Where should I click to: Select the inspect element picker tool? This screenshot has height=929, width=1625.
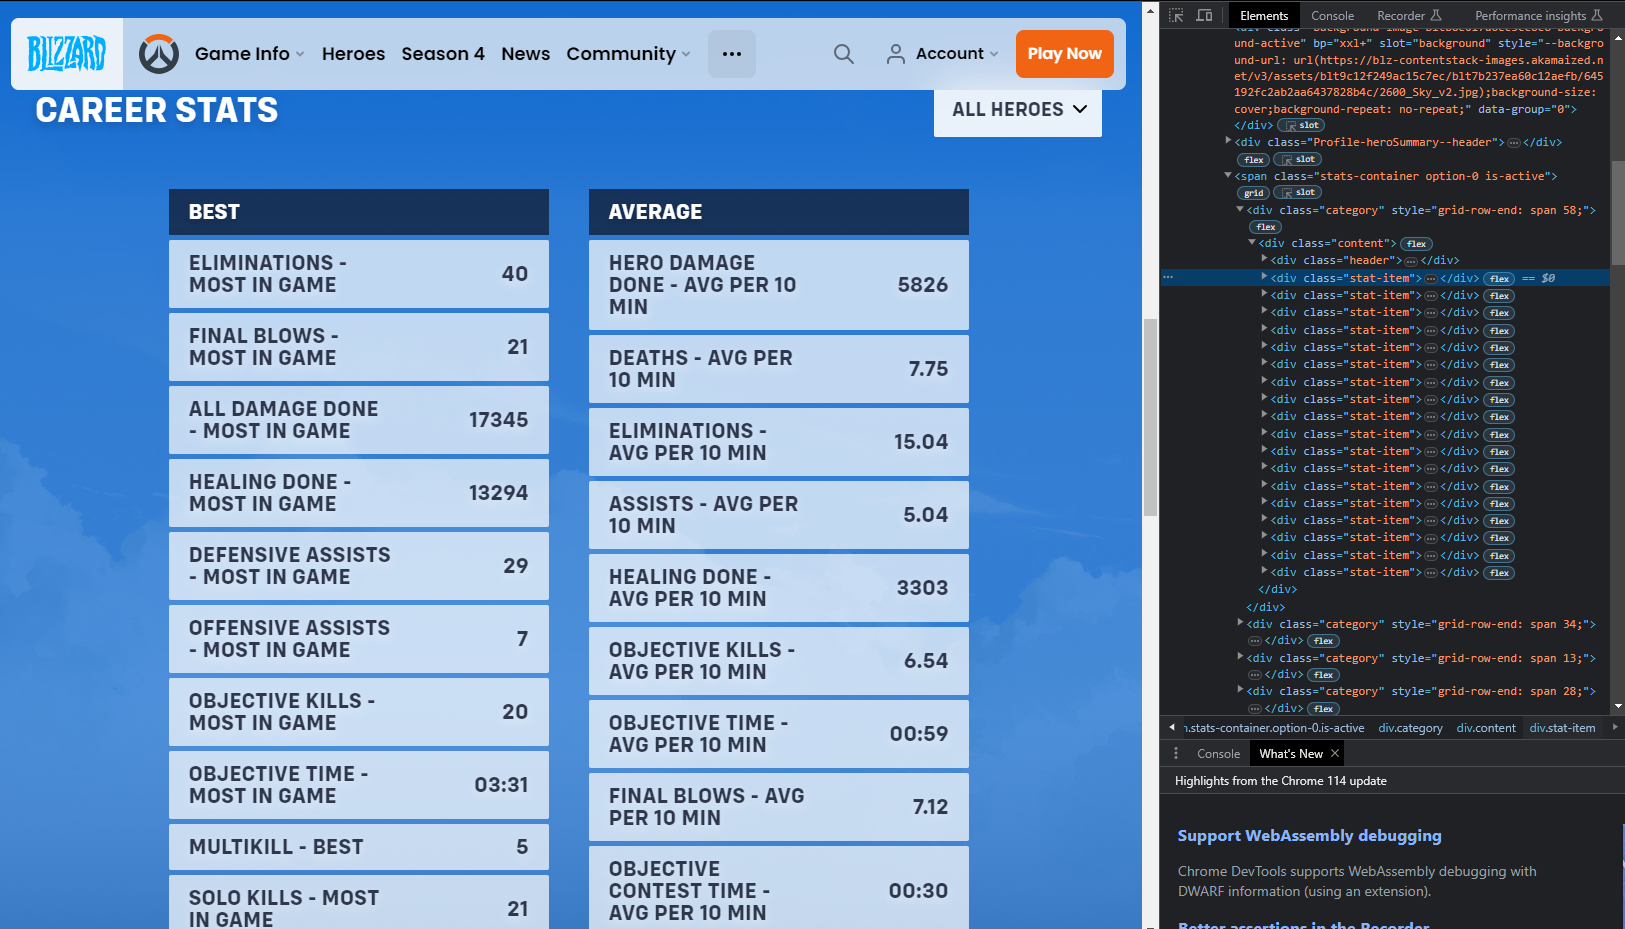[1178, 15]
